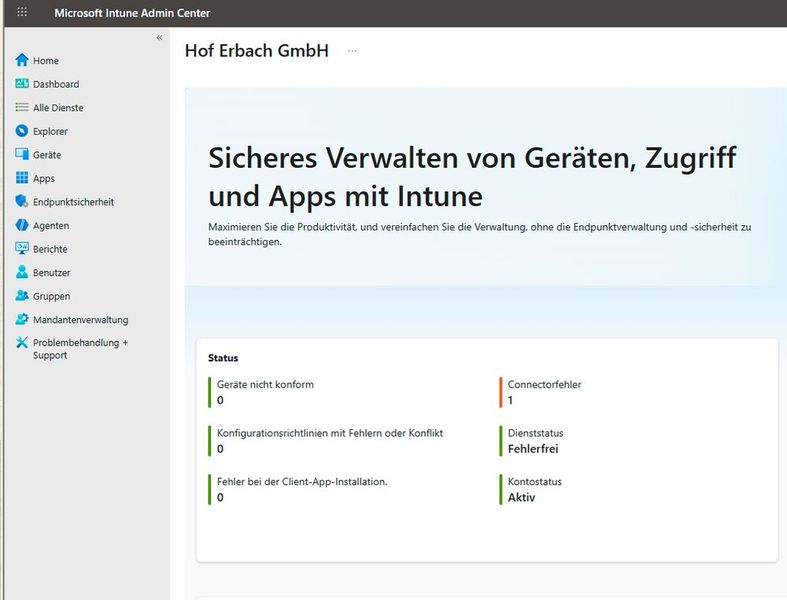Click the Benutzer person icon
Screen dimensions: 787x600
pos(22,273)
